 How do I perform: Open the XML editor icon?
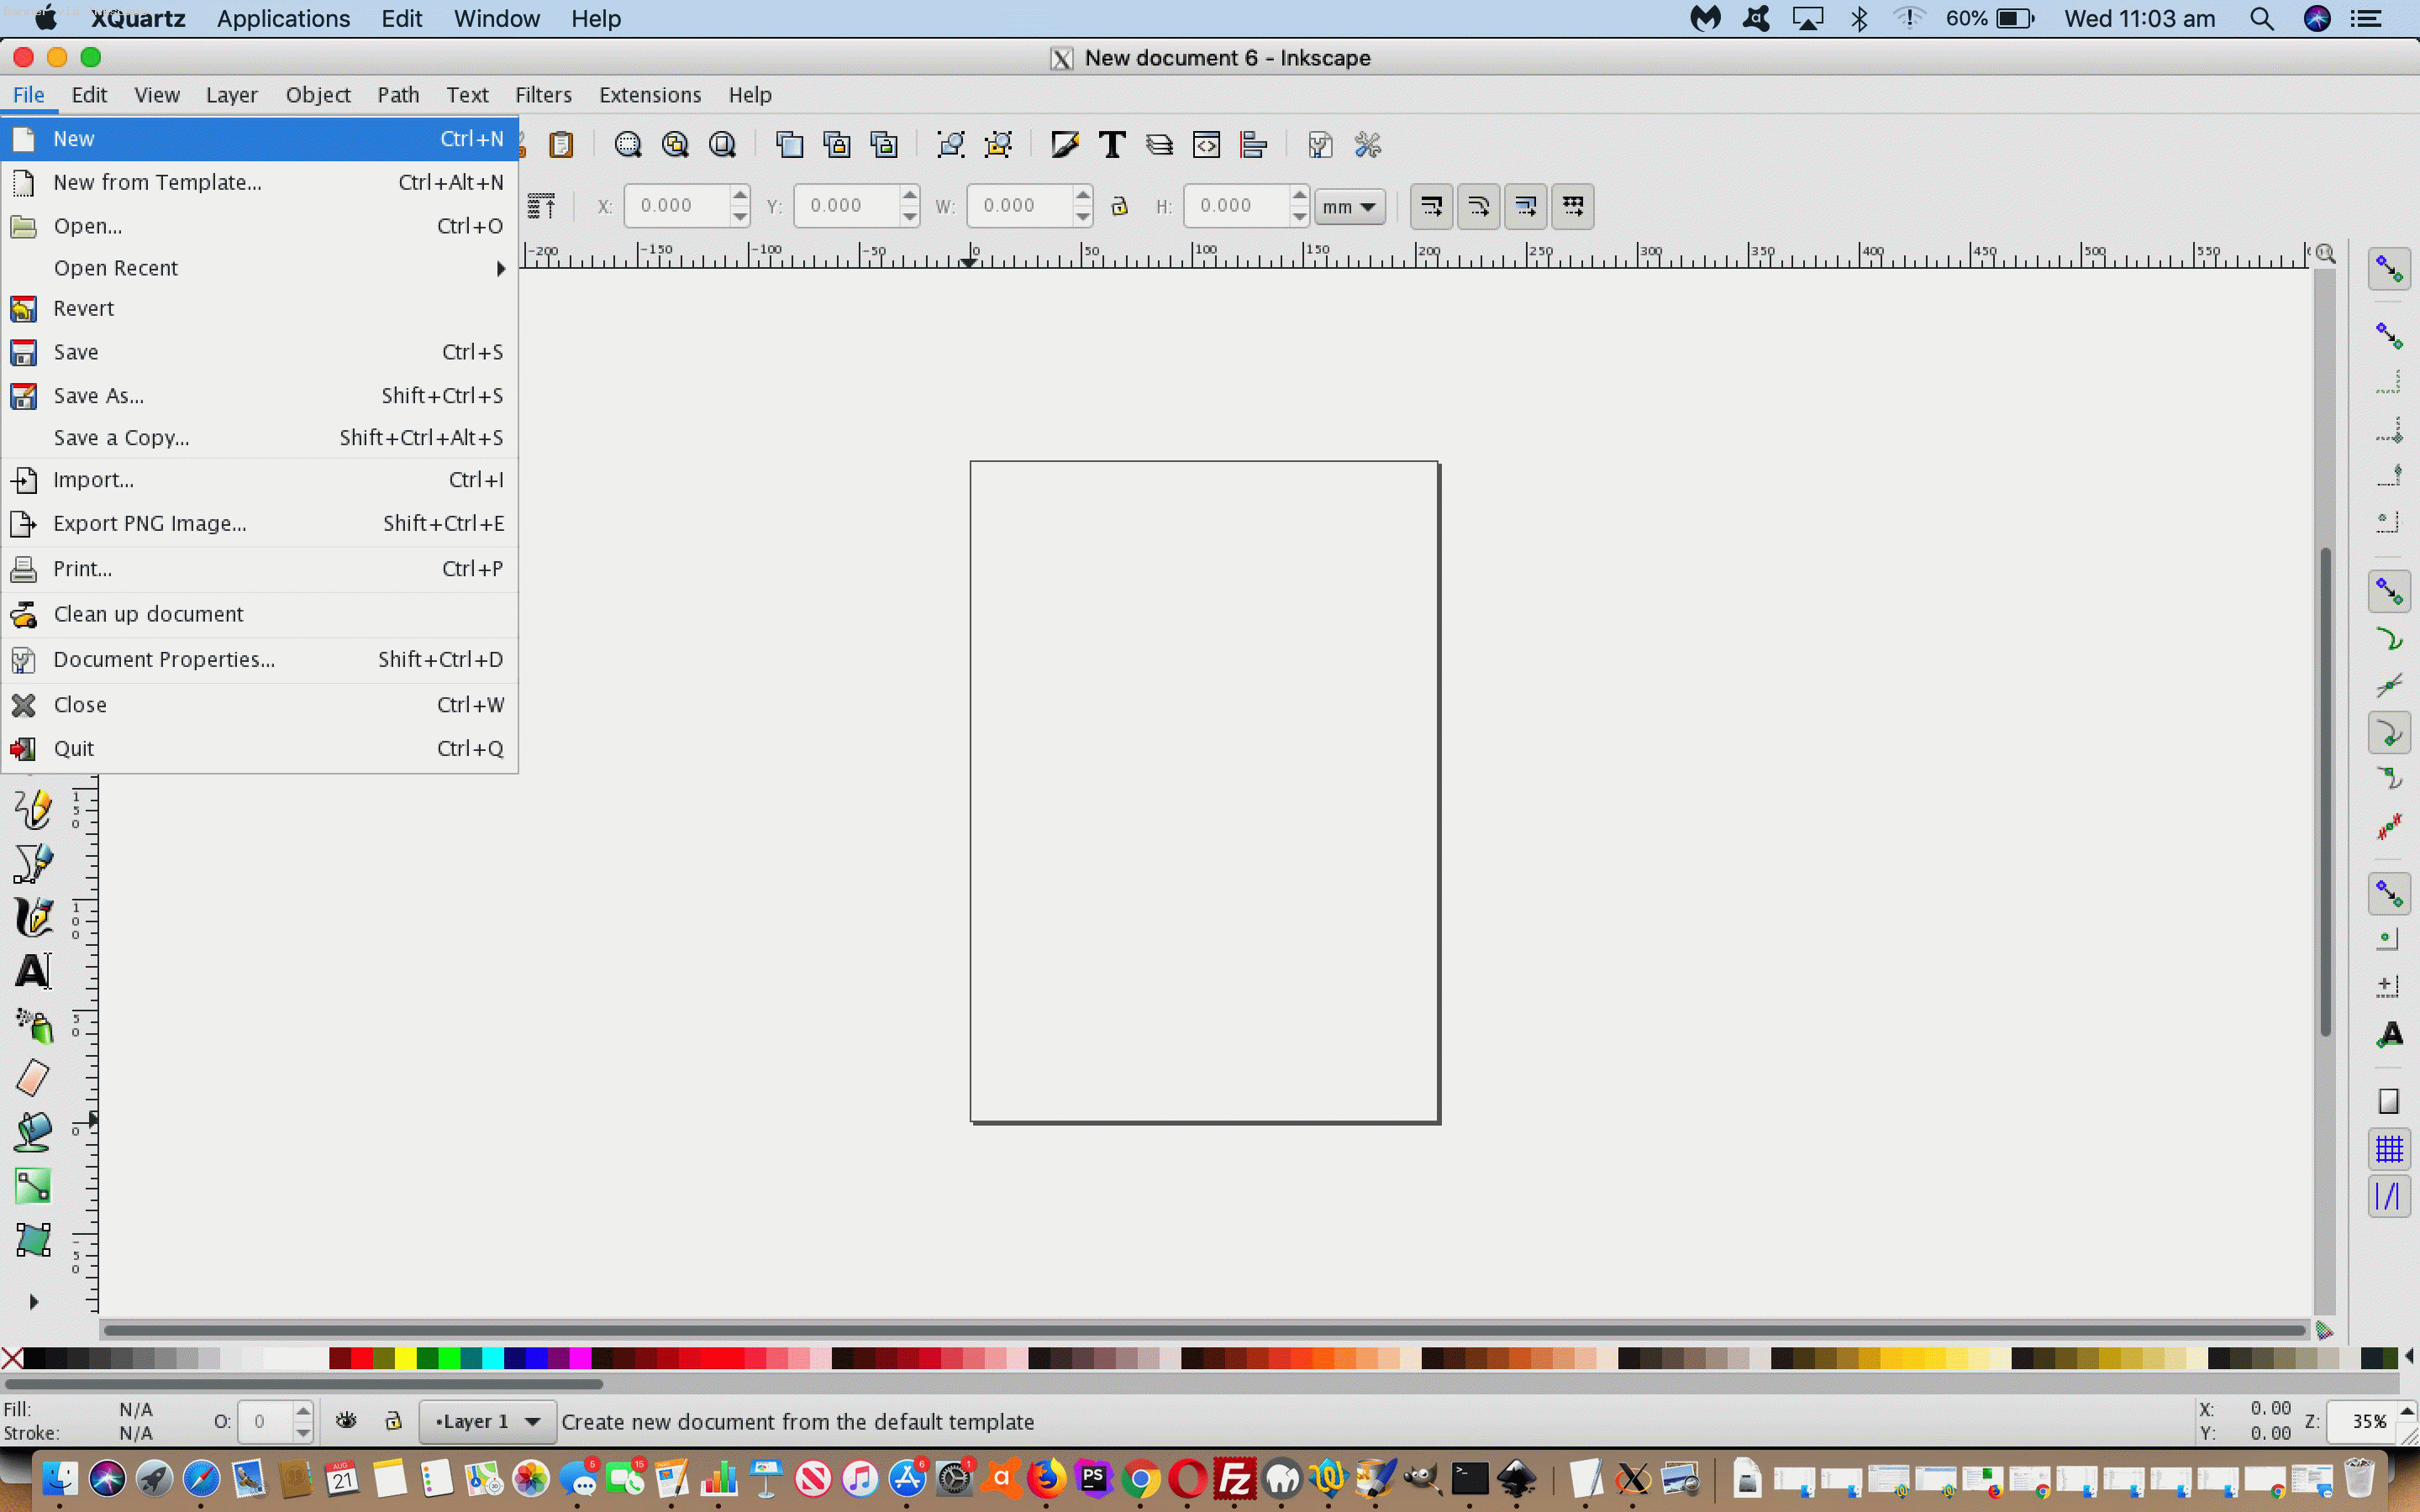[x=1206, y=145]
